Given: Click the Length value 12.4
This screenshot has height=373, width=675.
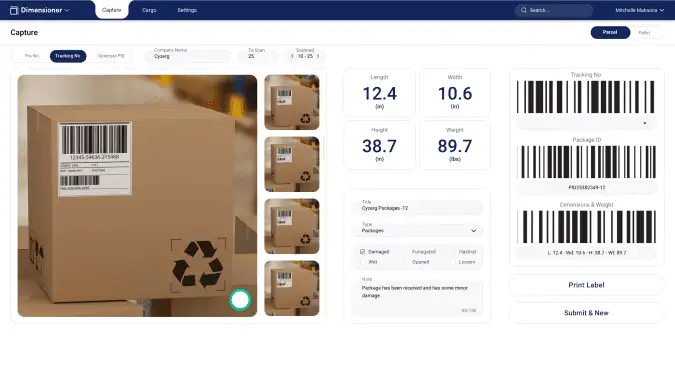Looking at the screenshot, I should tap(379, 93).
